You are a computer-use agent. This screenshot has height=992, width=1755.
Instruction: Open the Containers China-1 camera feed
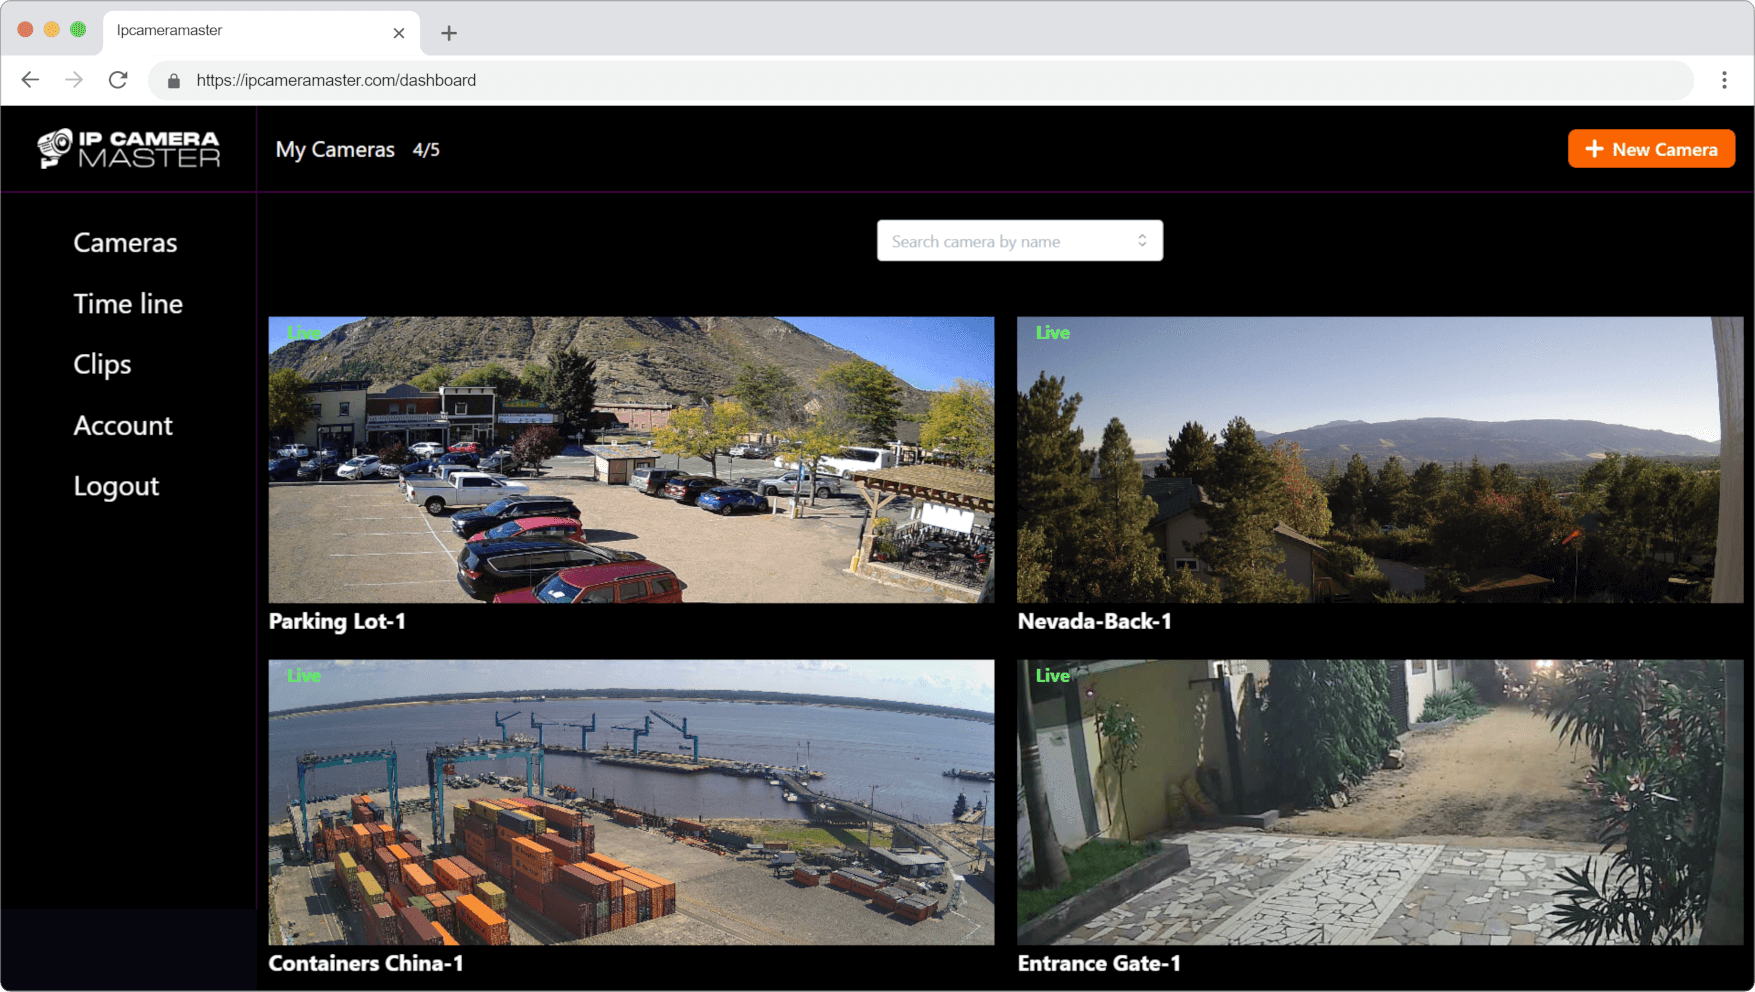tap(631, 802)
